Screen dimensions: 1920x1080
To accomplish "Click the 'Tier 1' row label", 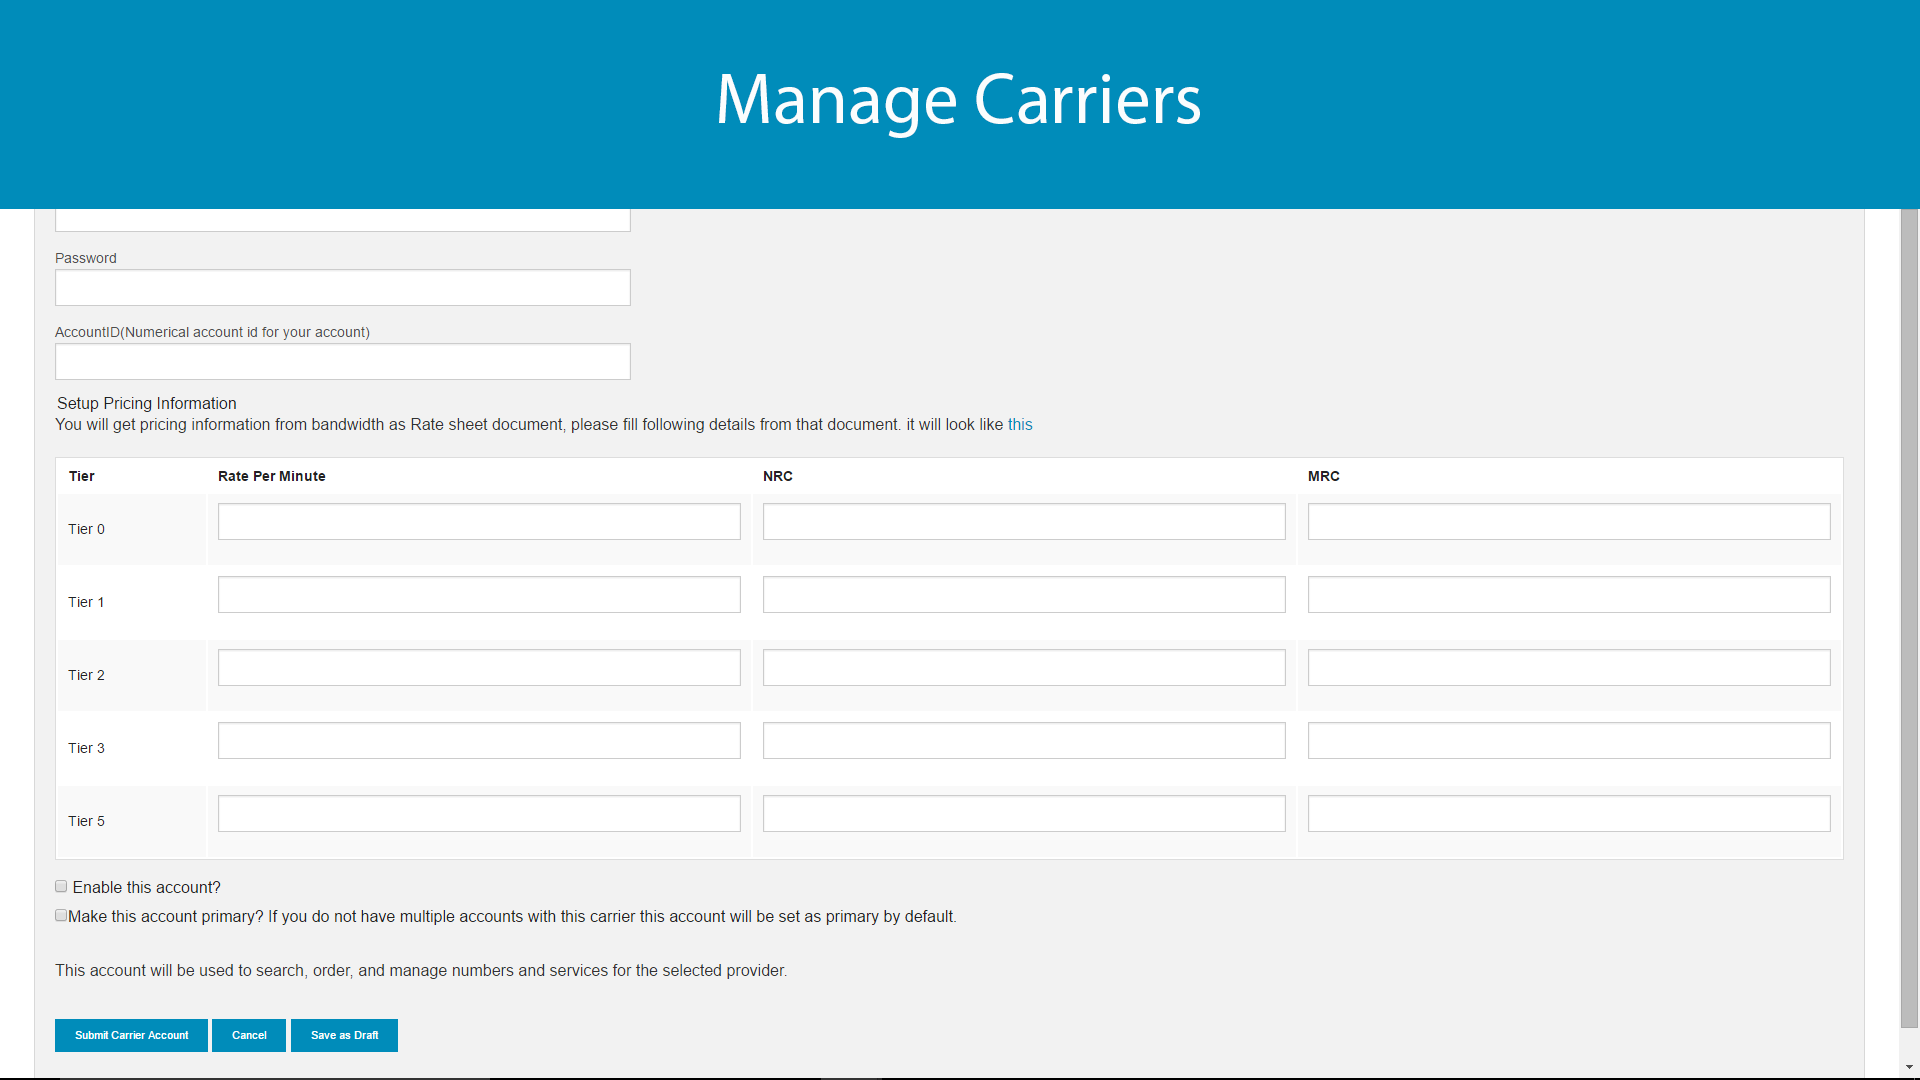I will (86, 603).
